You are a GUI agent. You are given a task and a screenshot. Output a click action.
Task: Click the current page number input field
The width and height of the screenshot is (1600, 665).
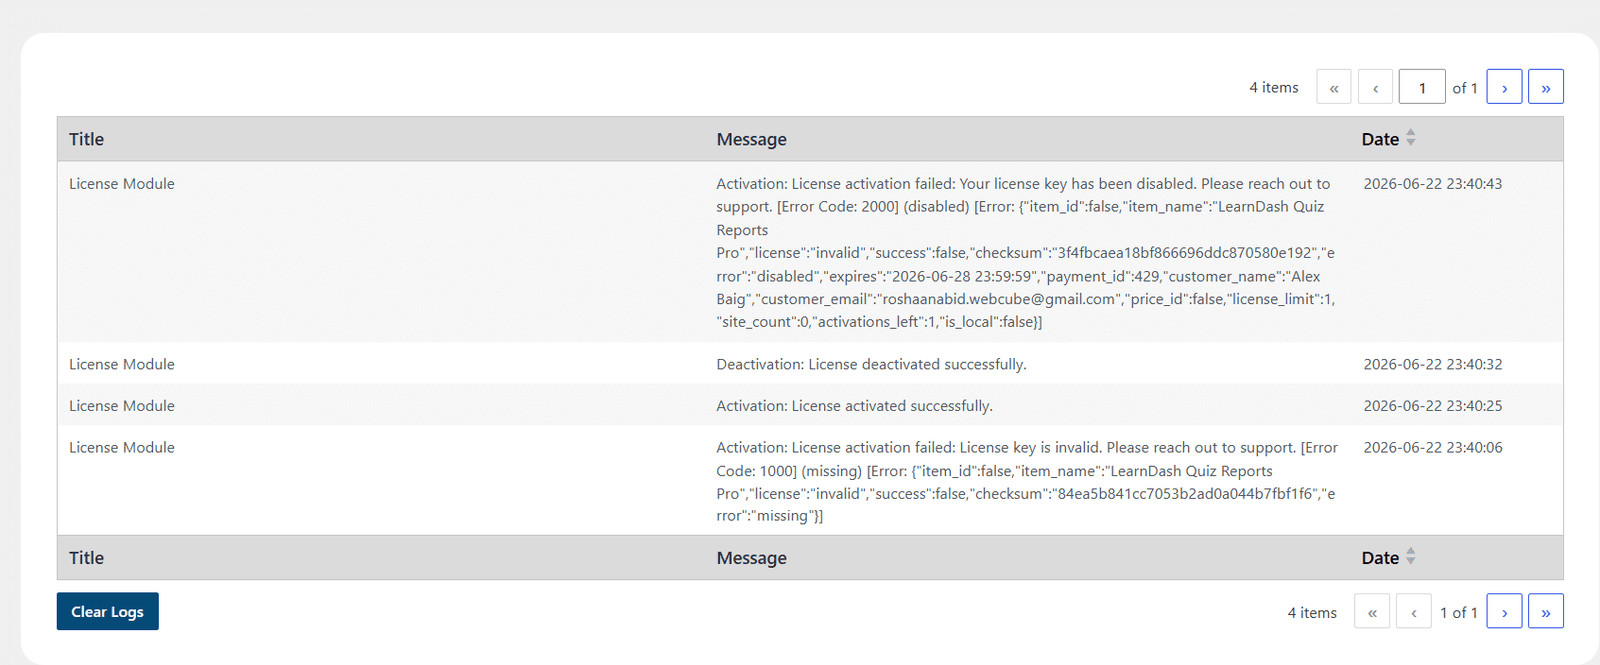click(1422, 87)
